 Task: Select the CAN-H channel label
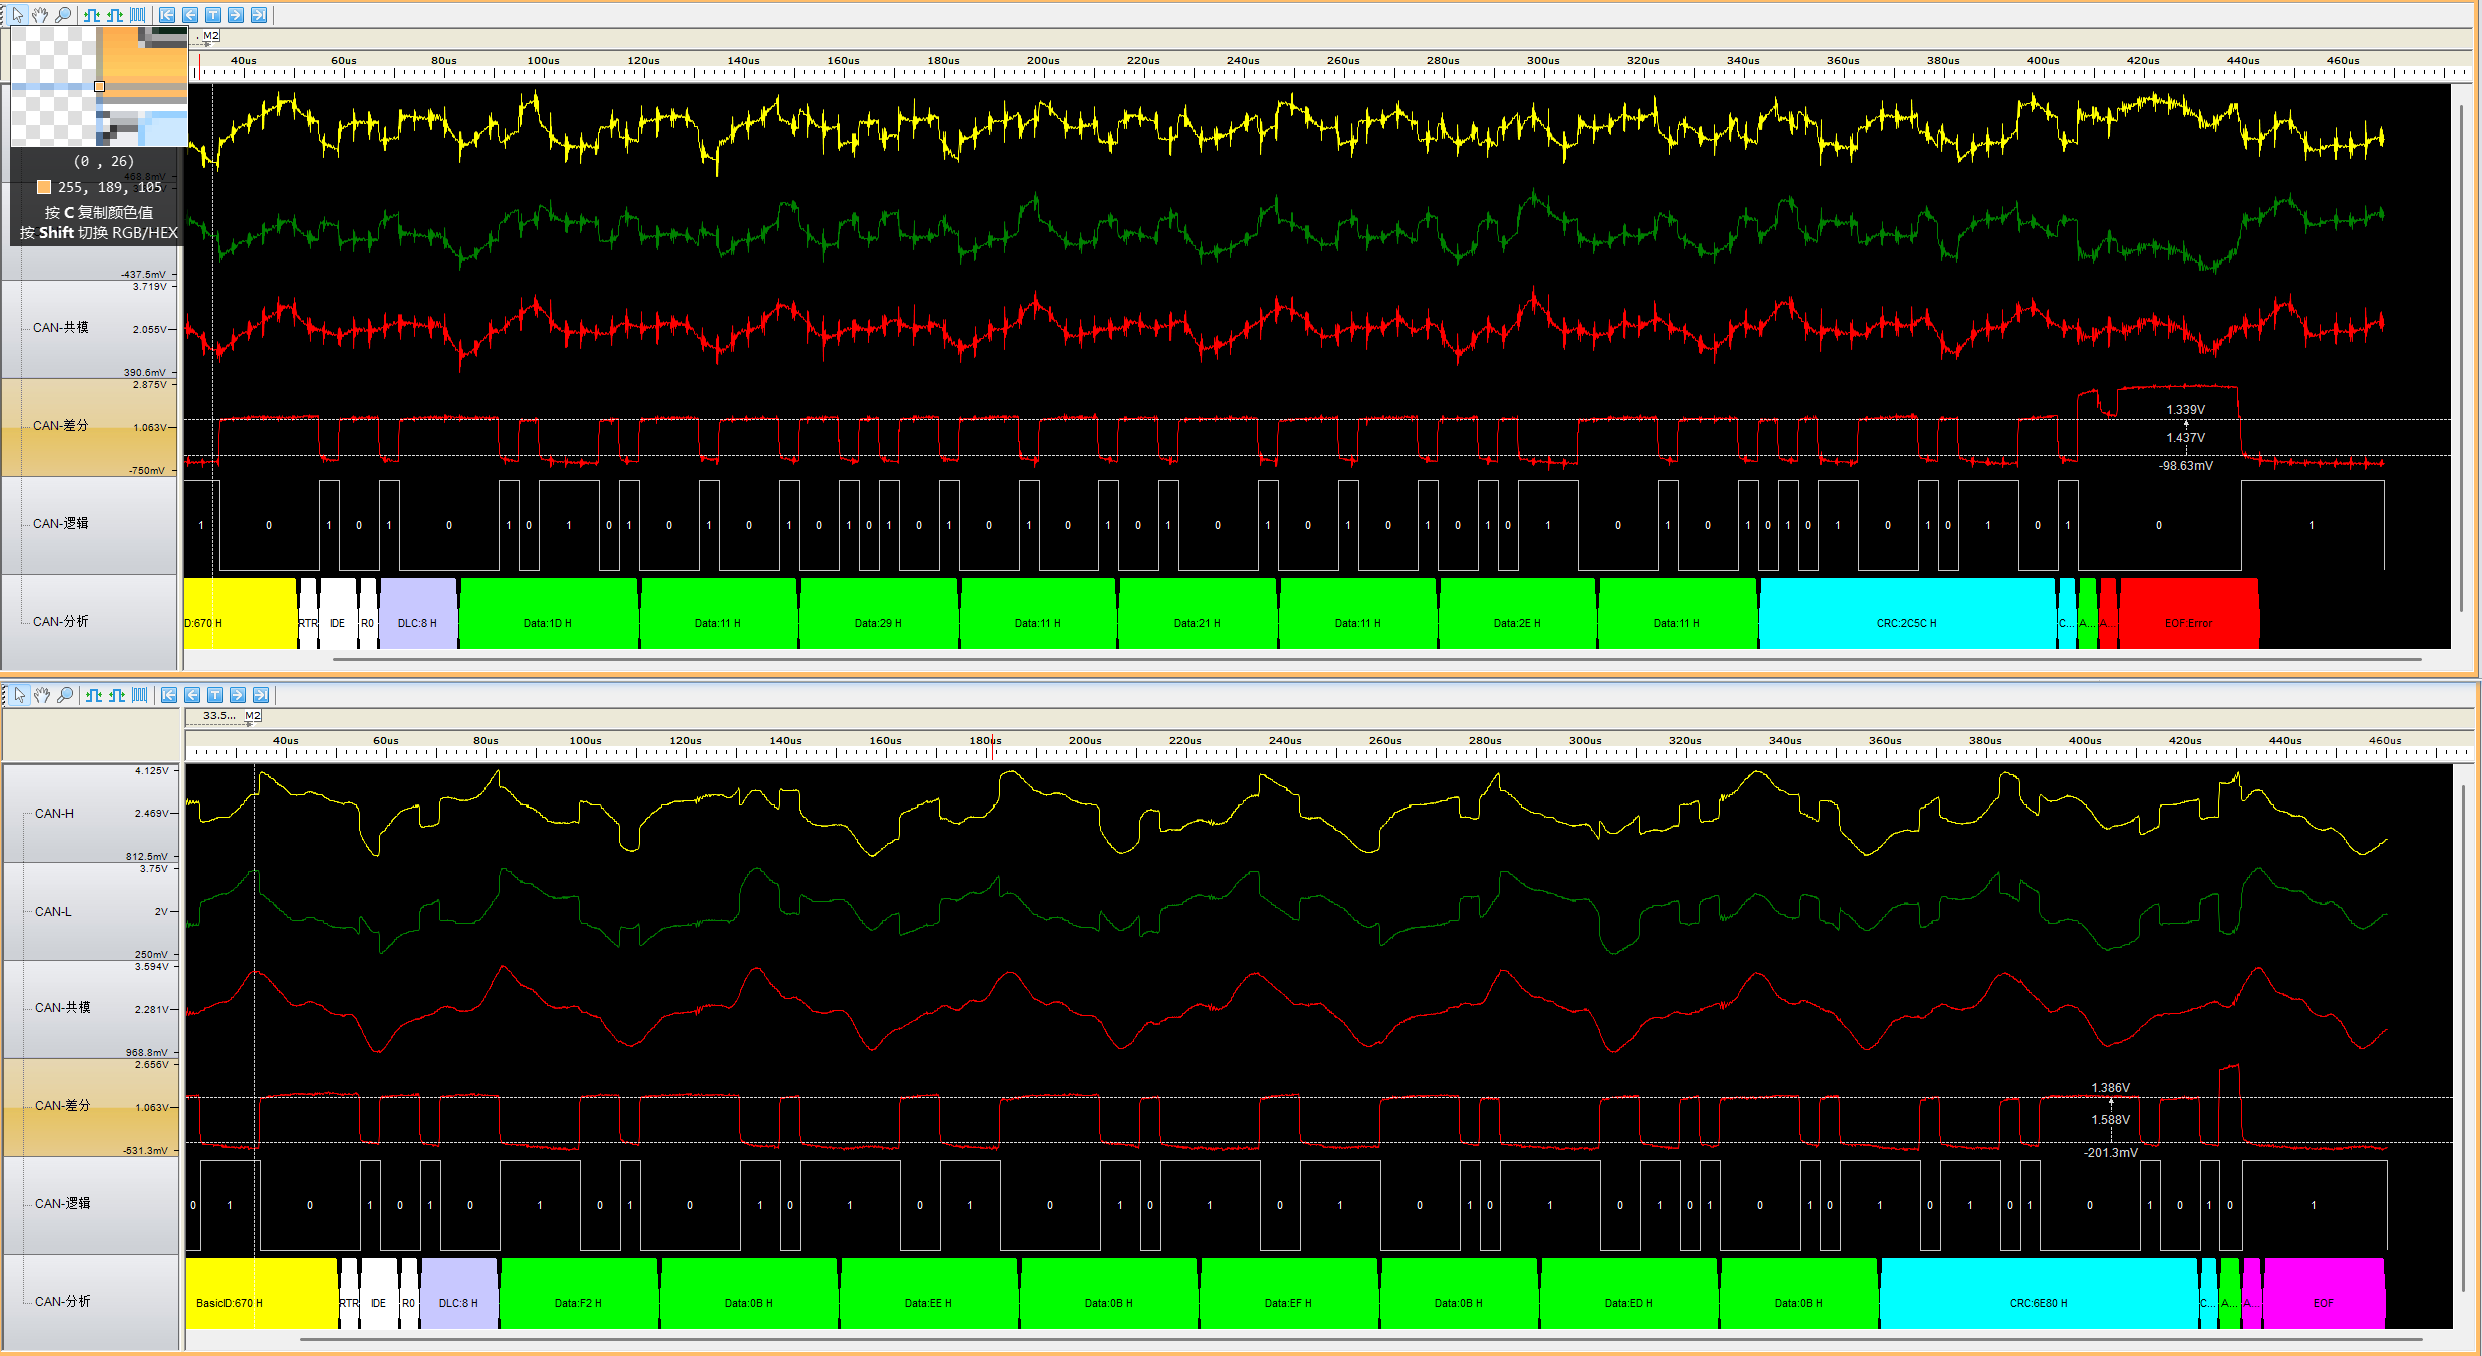point(54,813)
